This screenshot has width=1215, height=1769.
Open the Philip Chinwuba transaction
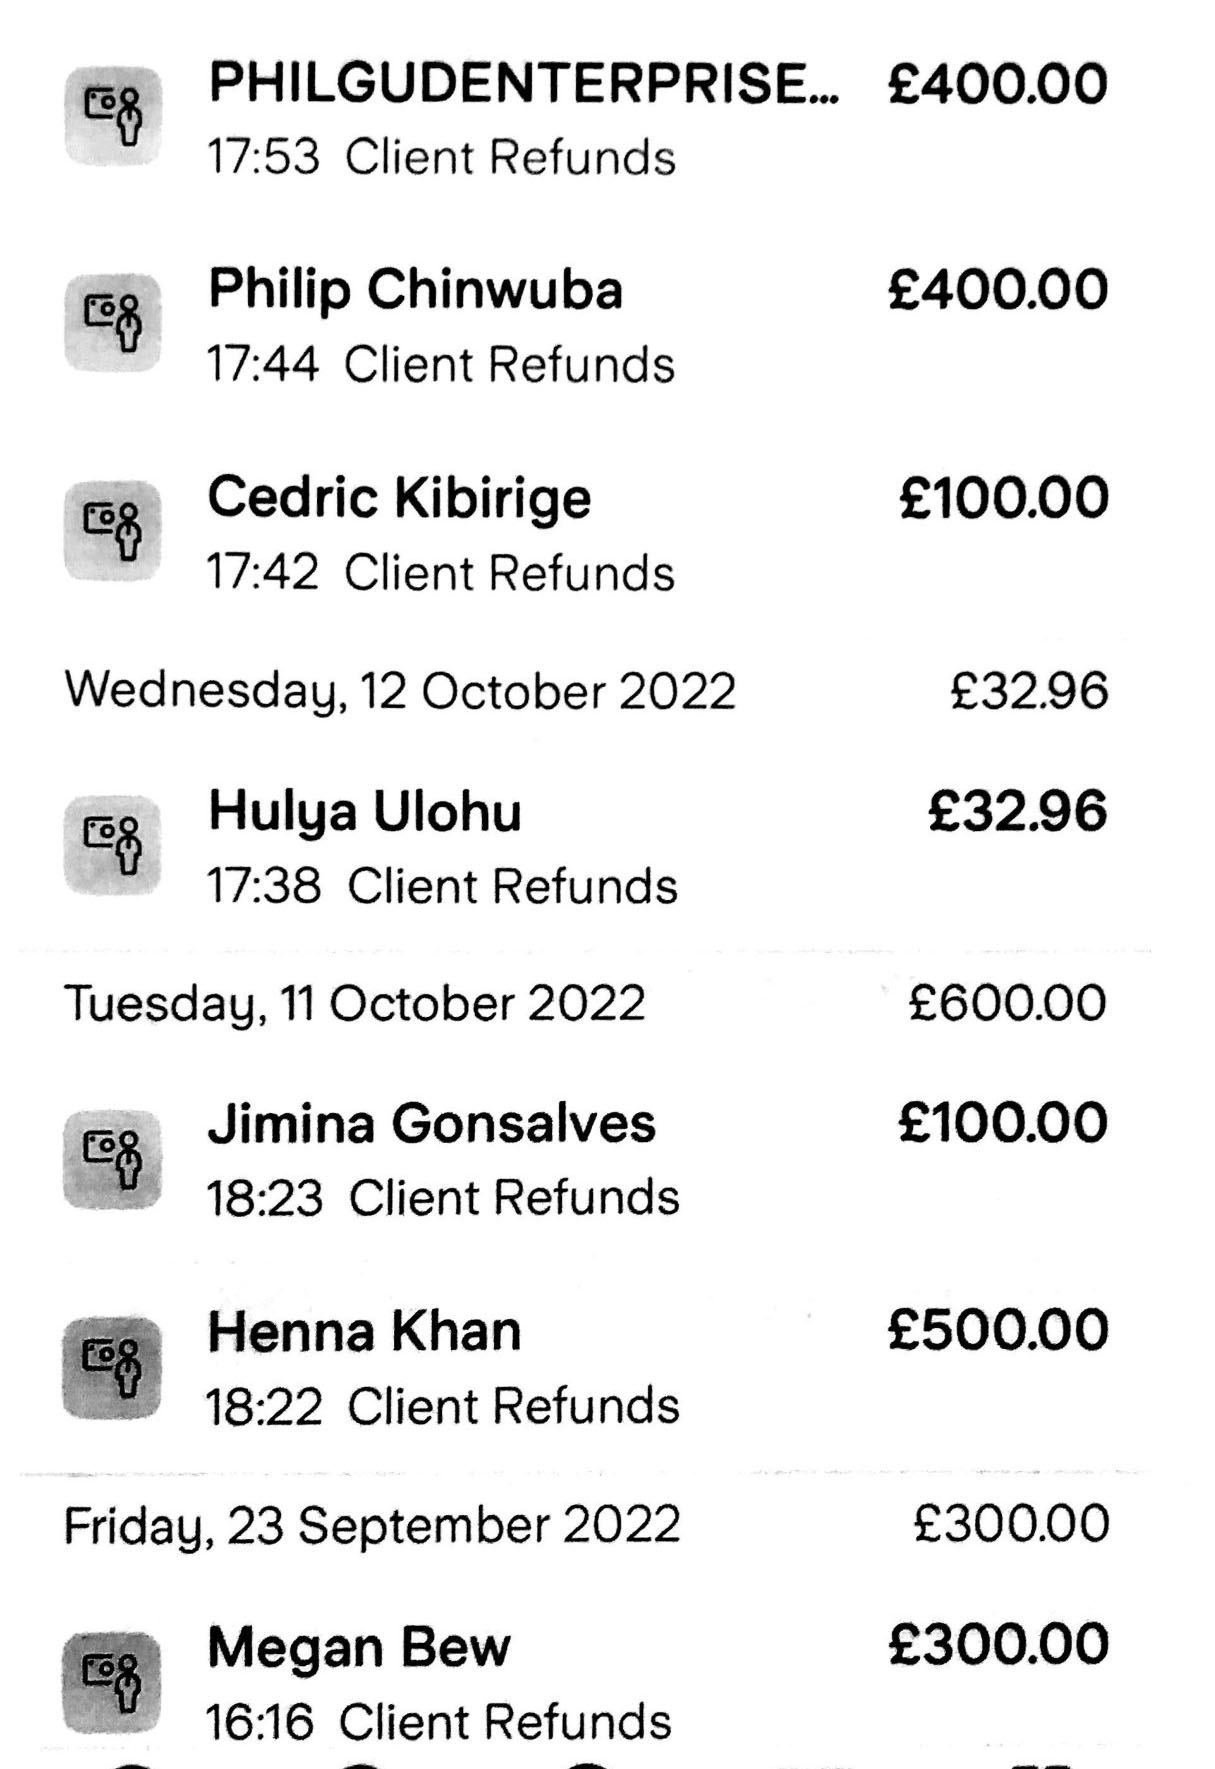415,290
